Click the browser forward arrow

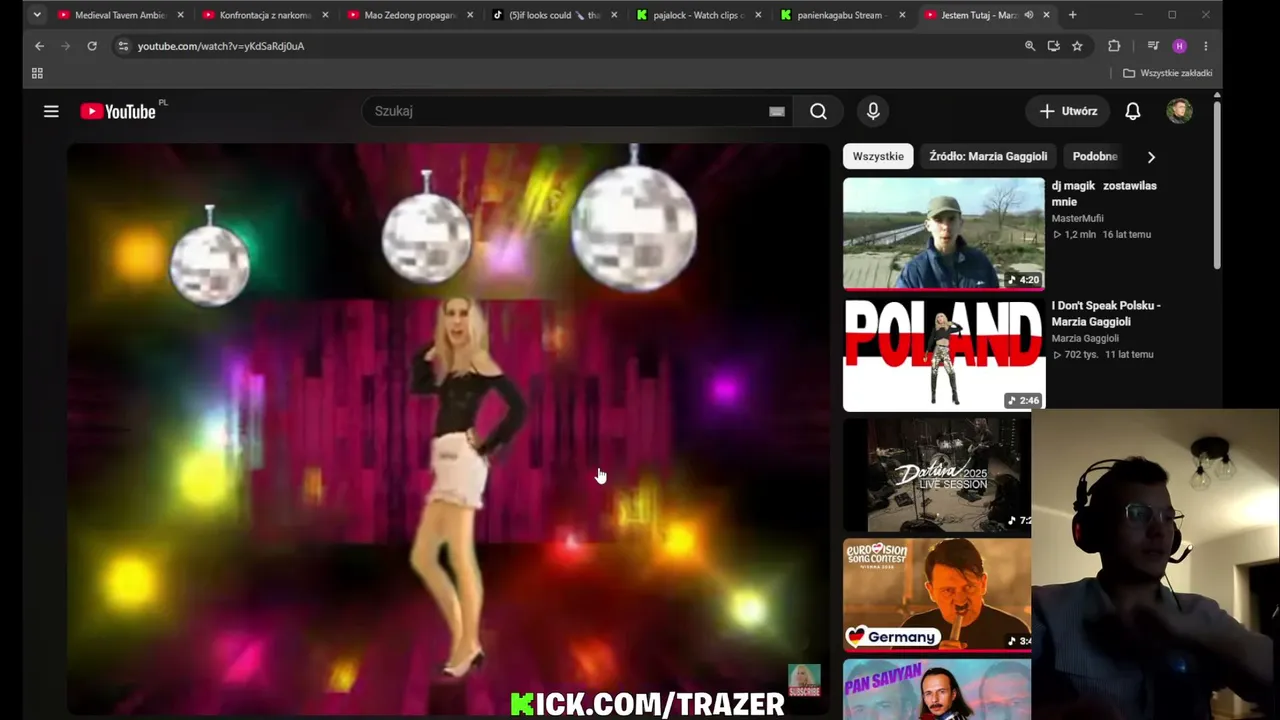pyautogui.click(x=65, y=46)
